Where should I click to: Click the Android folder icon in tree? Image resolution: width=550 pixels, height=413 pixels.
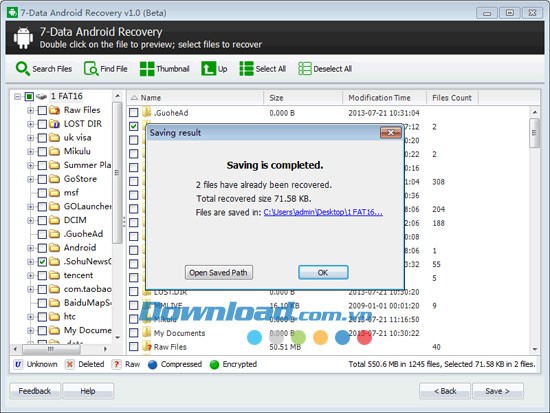tap(54, 248)
